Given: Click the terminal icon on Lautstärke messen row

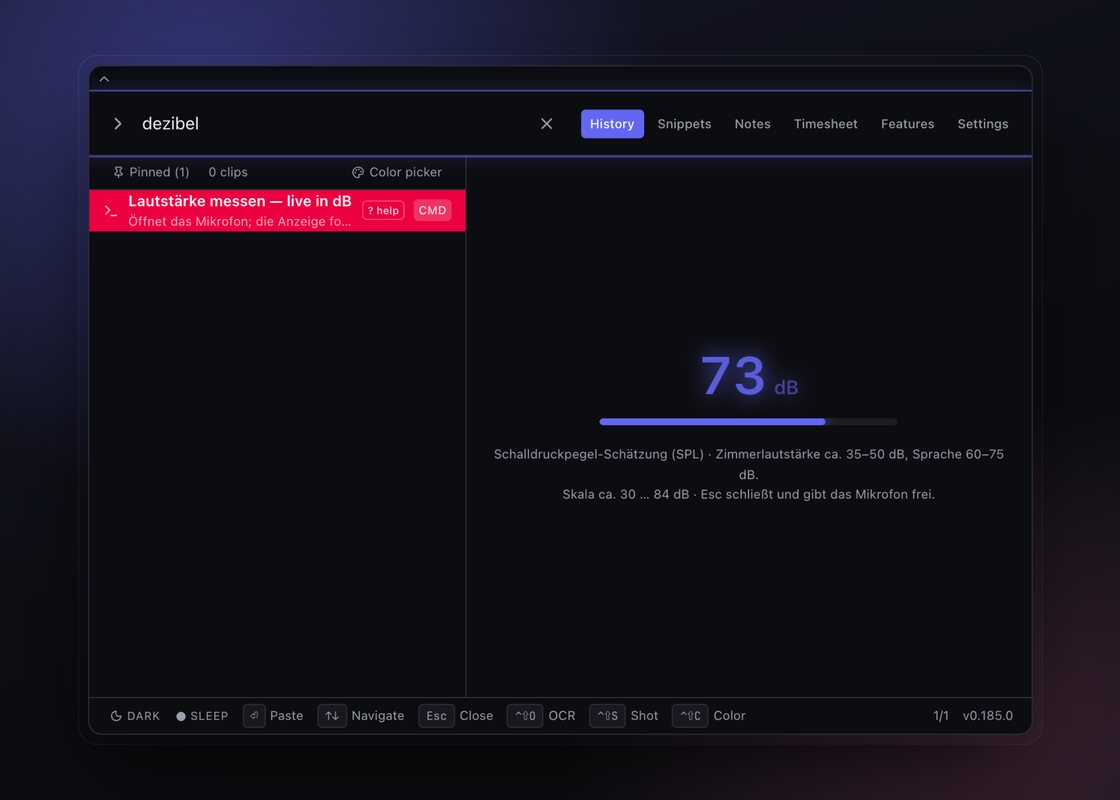Looking at the screenshot, I should pos(111,211).
